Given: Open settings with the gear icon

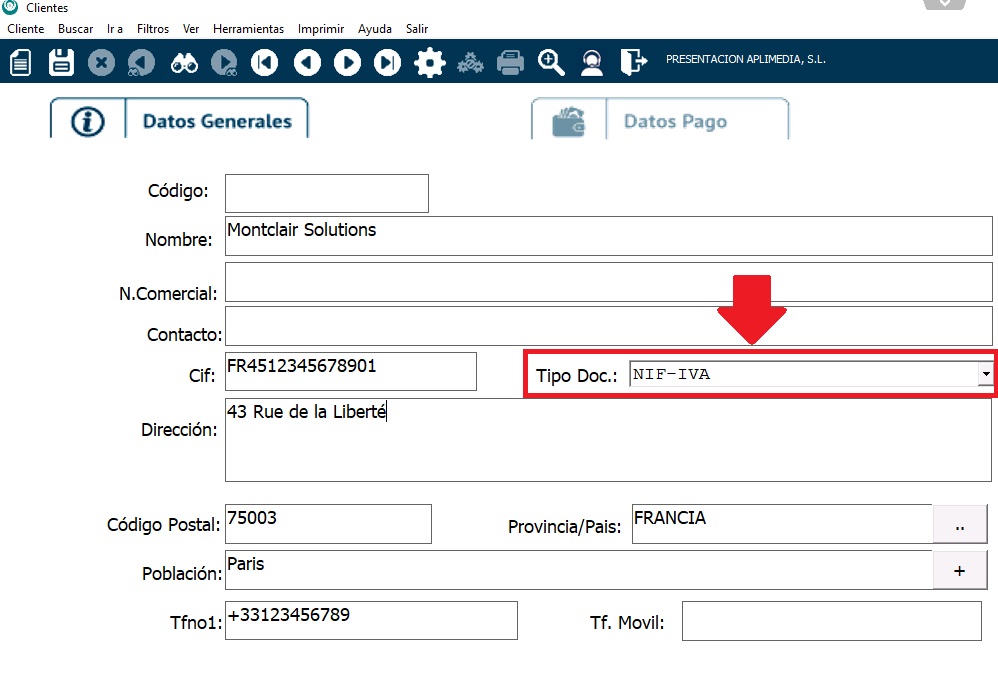Looking at the screenshot, I should pos(429,63).
